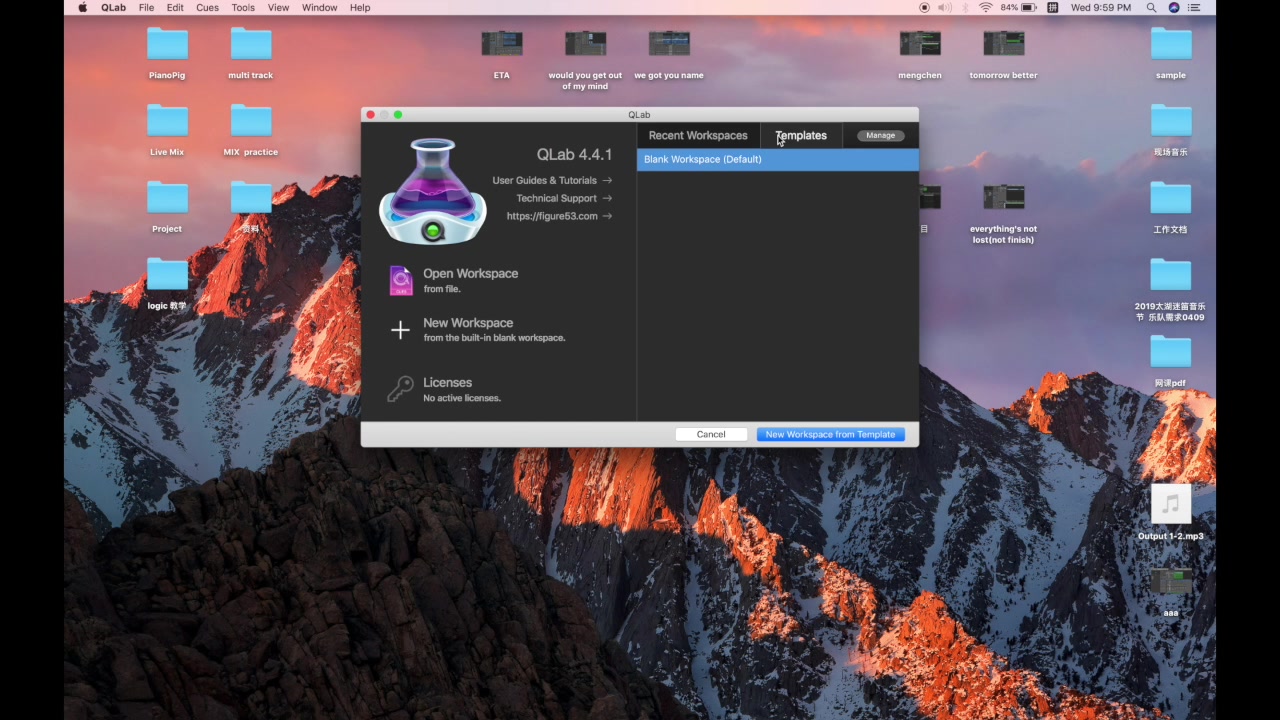Select the ETA project file icon
This screenshot has width=1280, height=720.
pos(501,44)
